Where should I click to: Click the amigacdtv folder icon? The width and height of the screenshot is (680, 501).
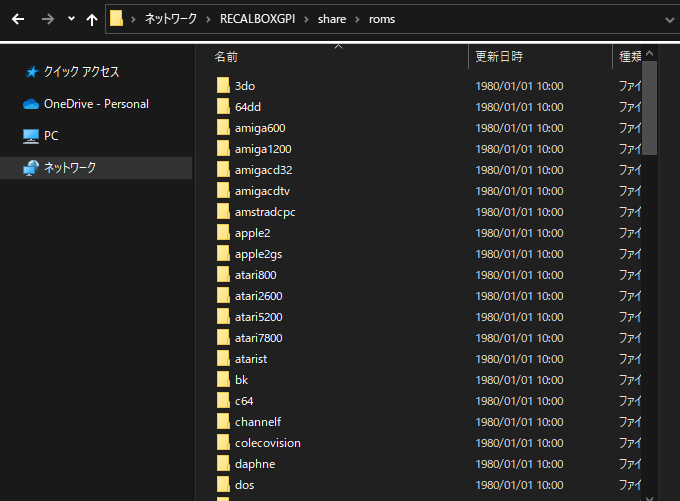[223, 190]
